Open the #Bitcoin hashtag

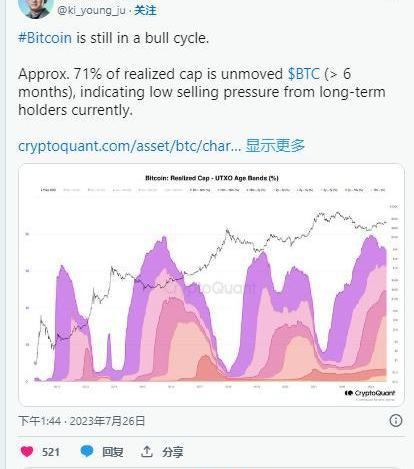point(45,38)
